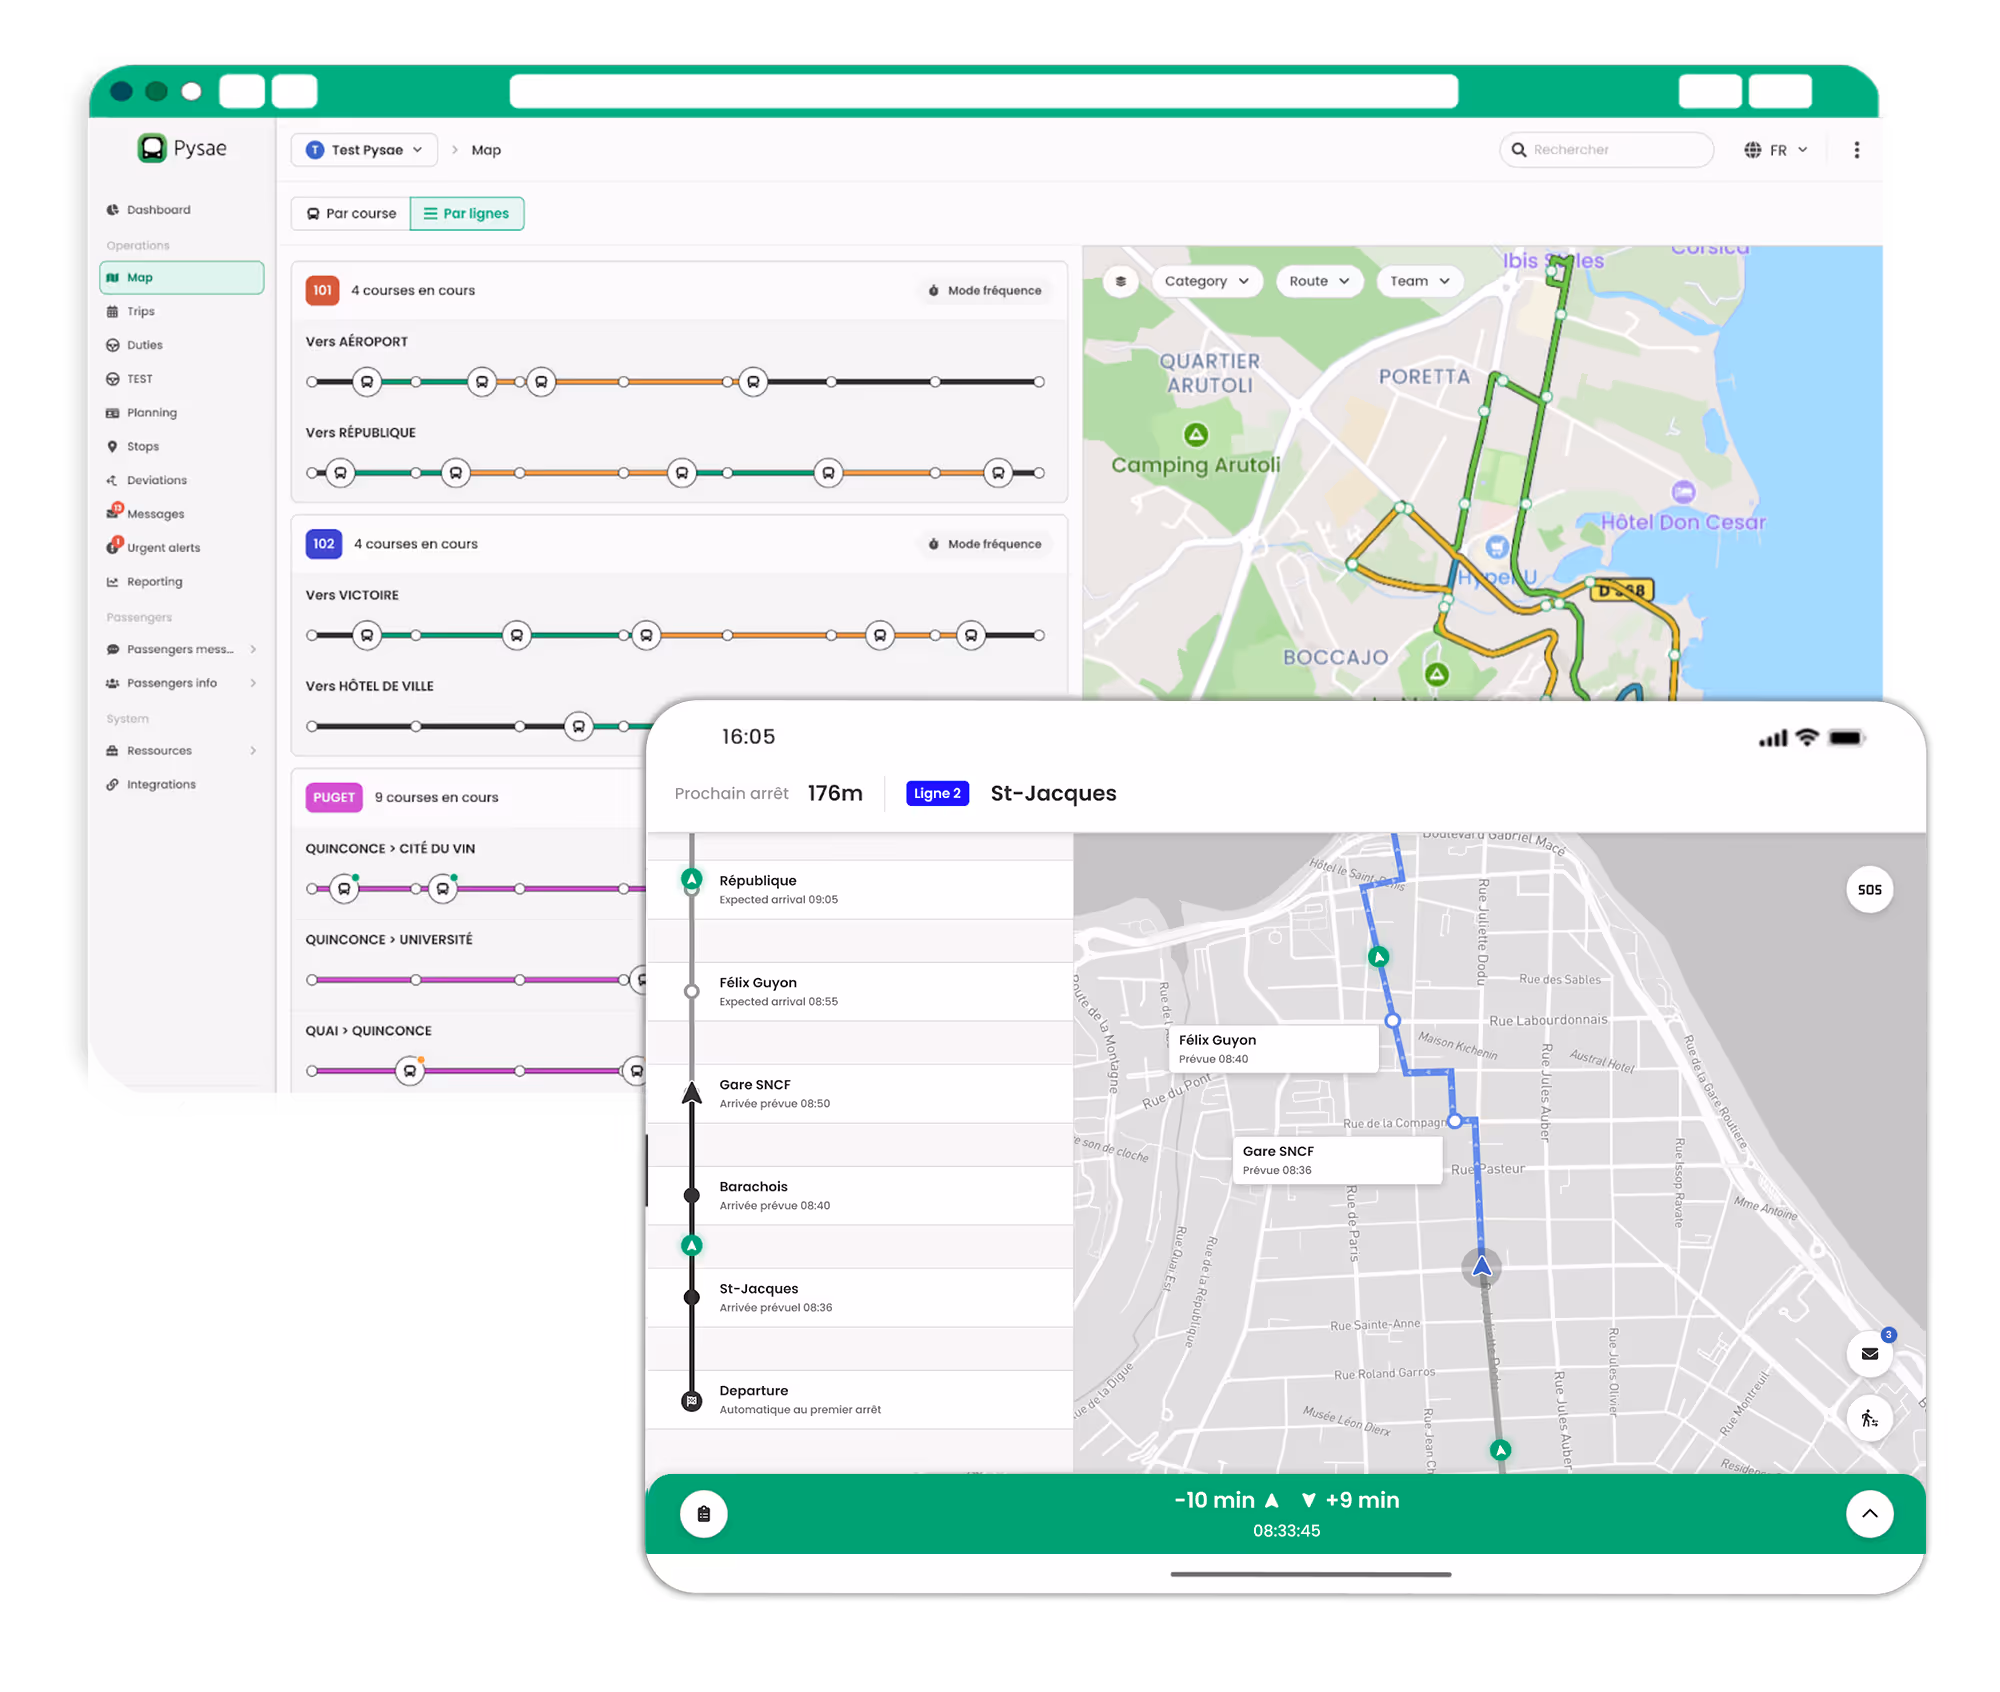Select the République stop in the tablet list
The image size is (2000, 1692).
860,890
